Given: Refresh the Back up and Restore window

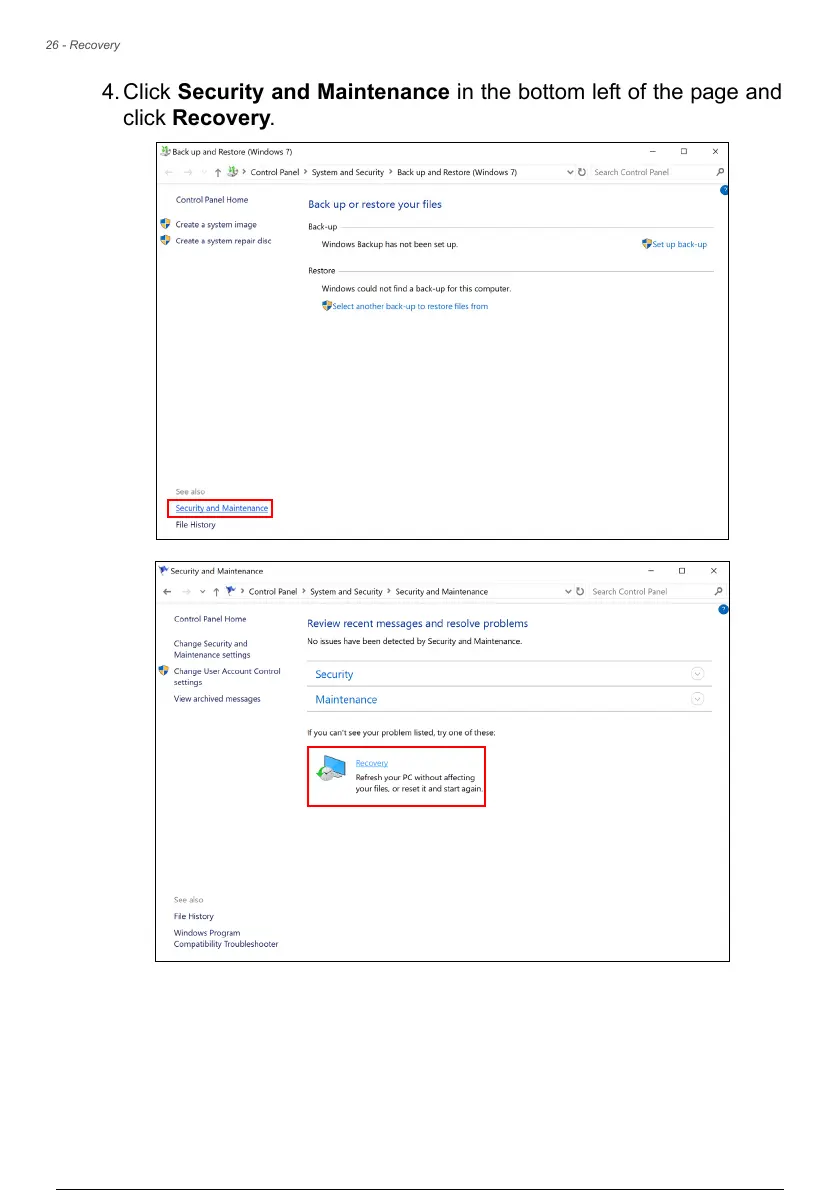Looking at the screenshot, I should pyautogui.click(x=582, y=172).
